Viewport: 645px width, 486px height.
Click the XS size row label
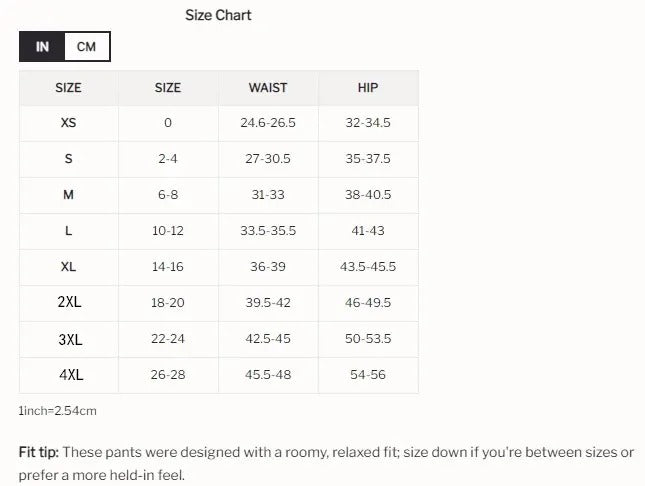pyautogui.click(x=68, y=123)
